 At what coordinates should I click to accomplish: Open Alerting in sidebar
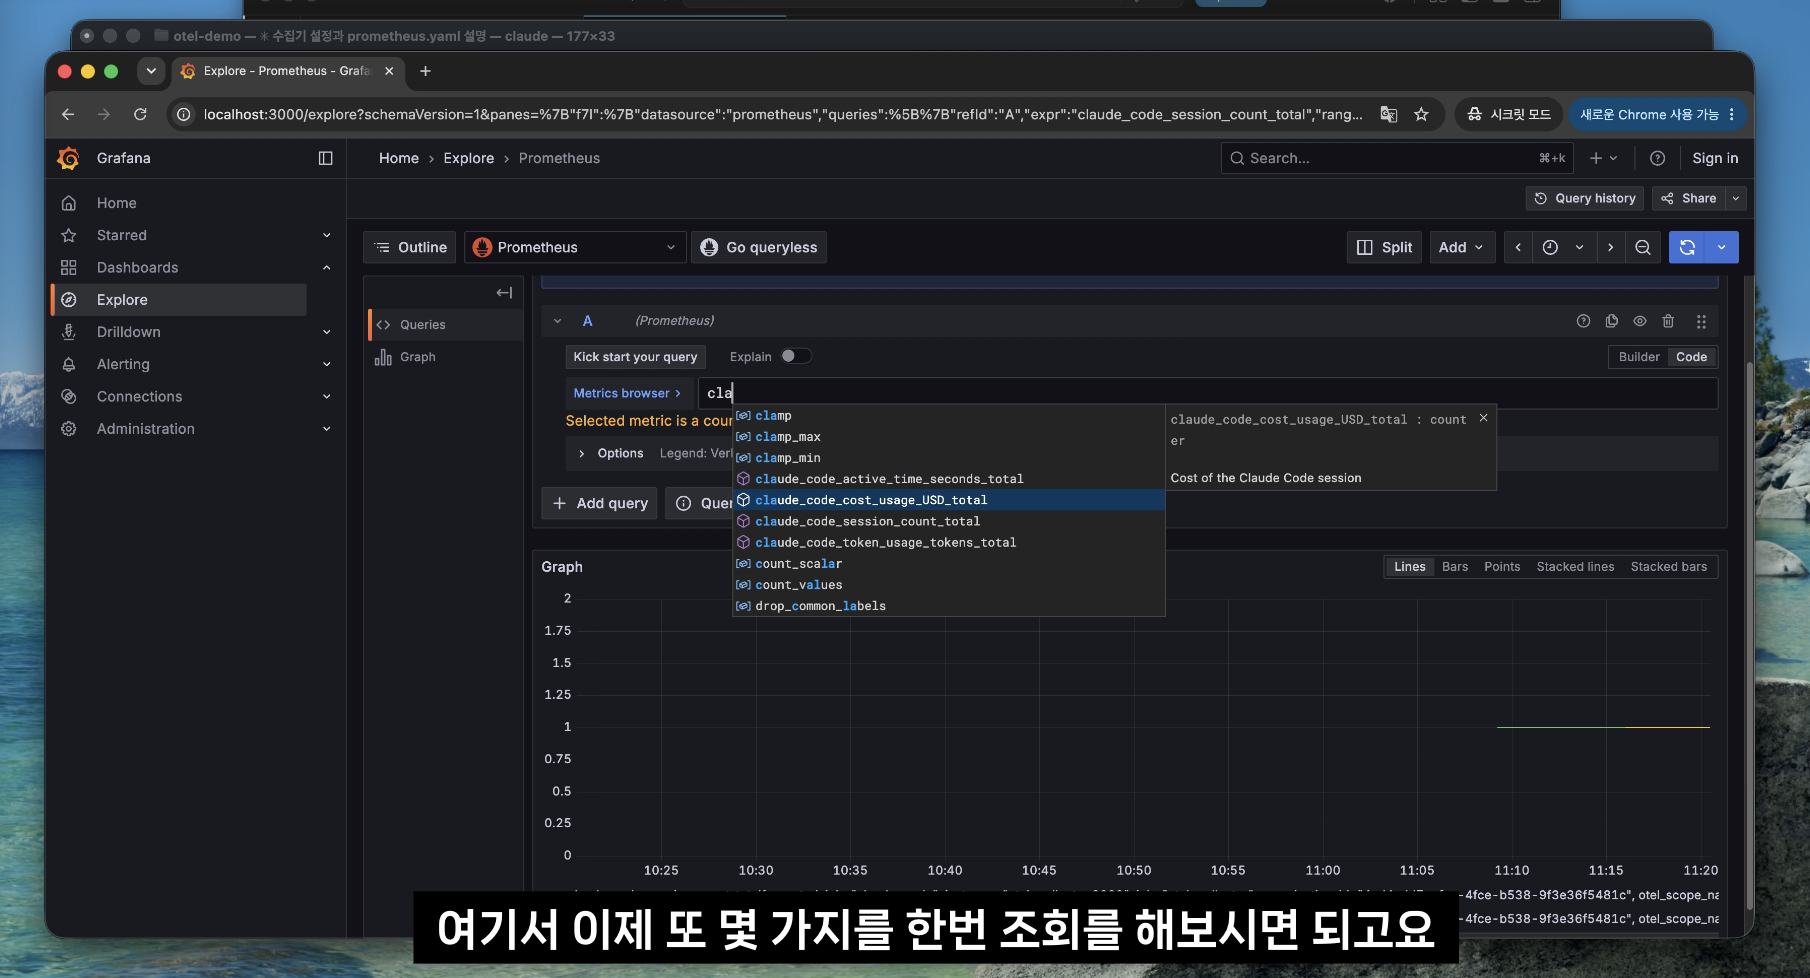click(123, 364)
